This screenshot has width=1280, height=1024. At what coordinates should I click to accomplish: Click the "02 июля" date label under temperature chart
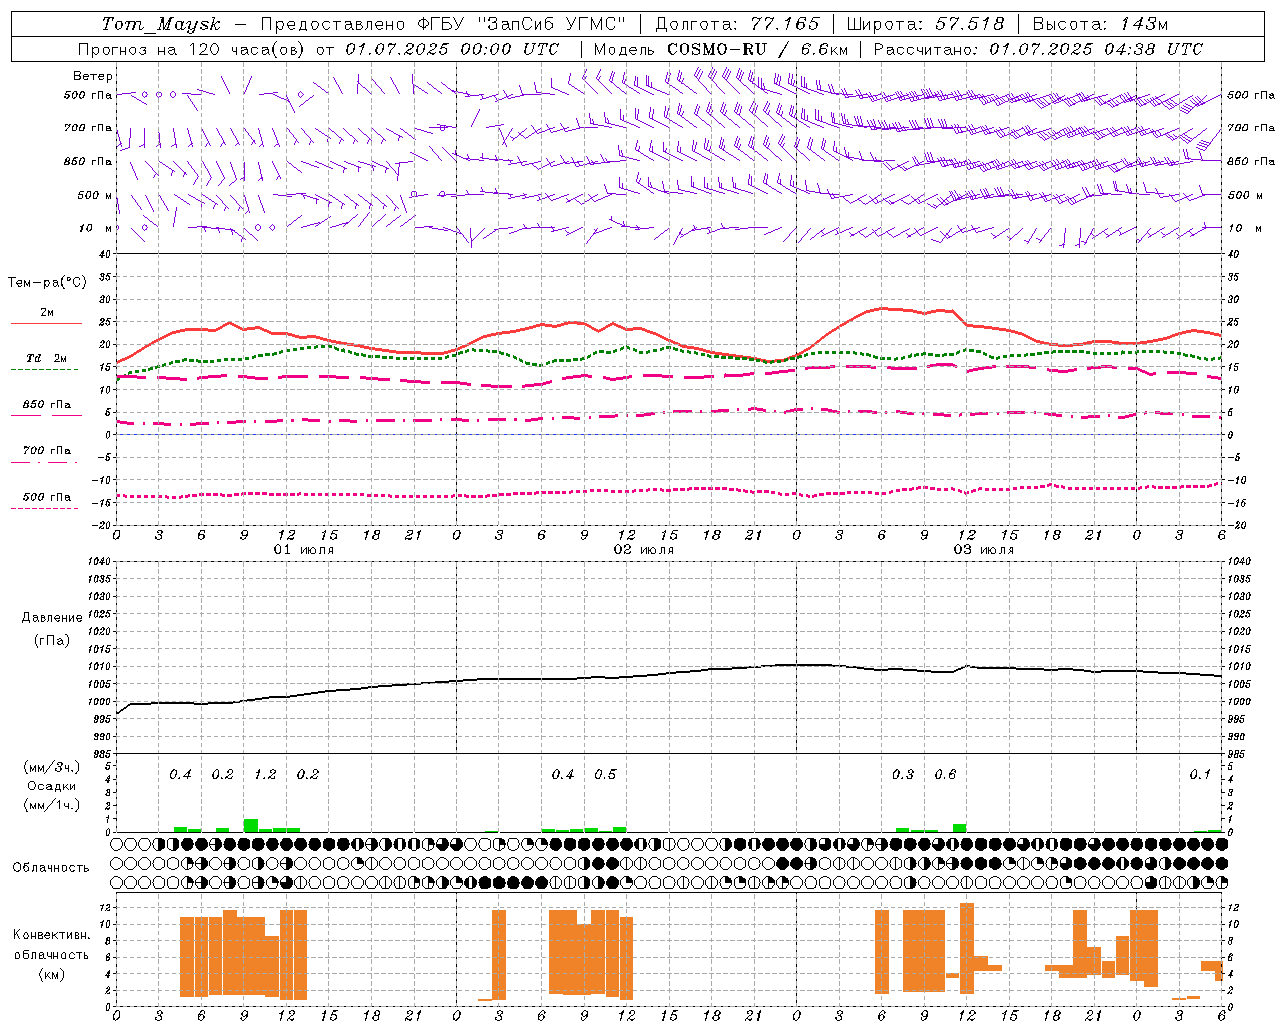644,550
